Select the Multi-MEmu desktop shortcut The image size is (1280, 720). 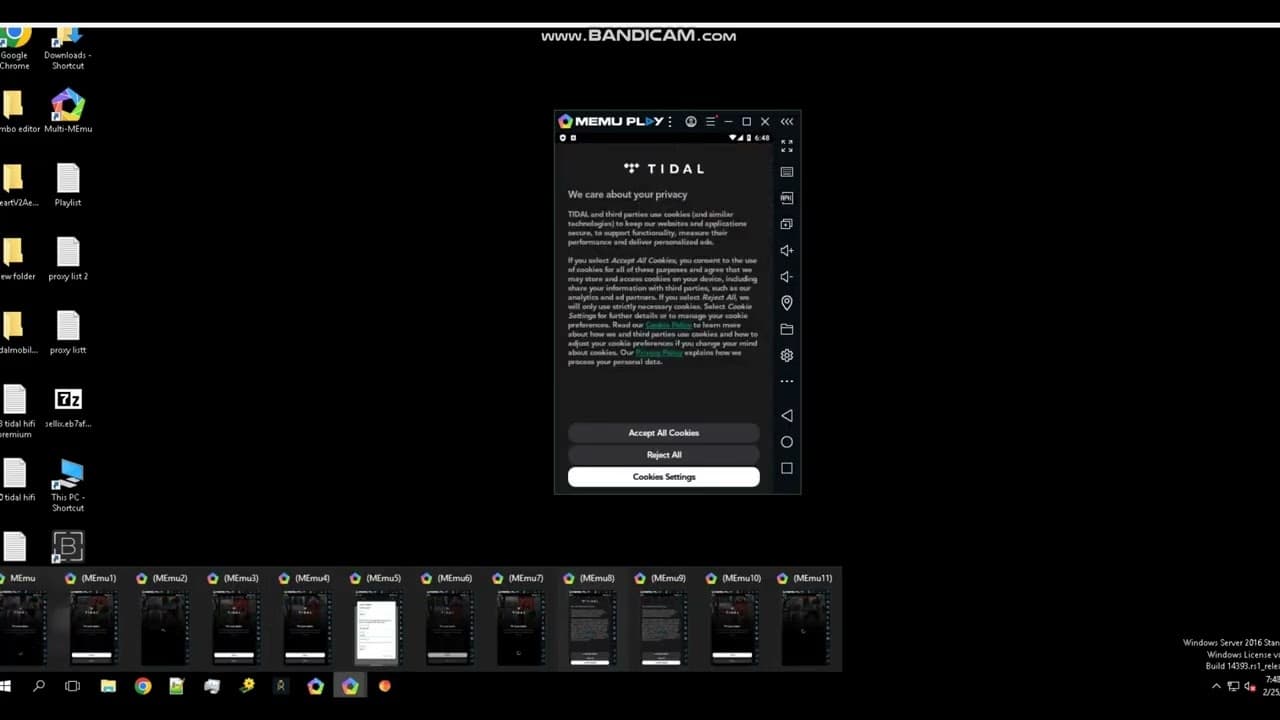click(x=68, y=111)
